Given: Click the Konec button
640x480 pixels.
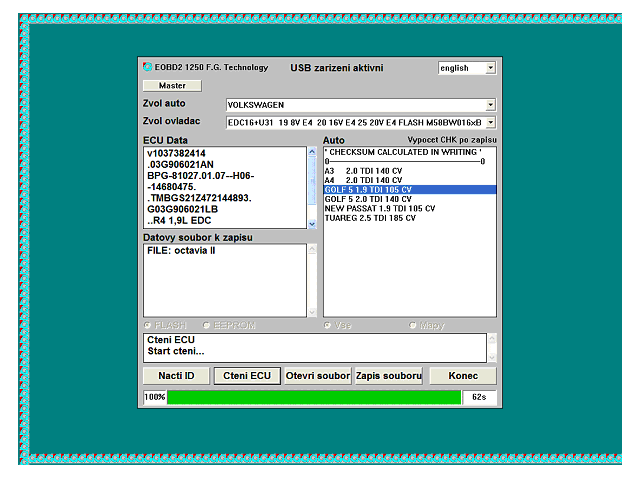Looking at the screenshot, I should click(463, 376).
